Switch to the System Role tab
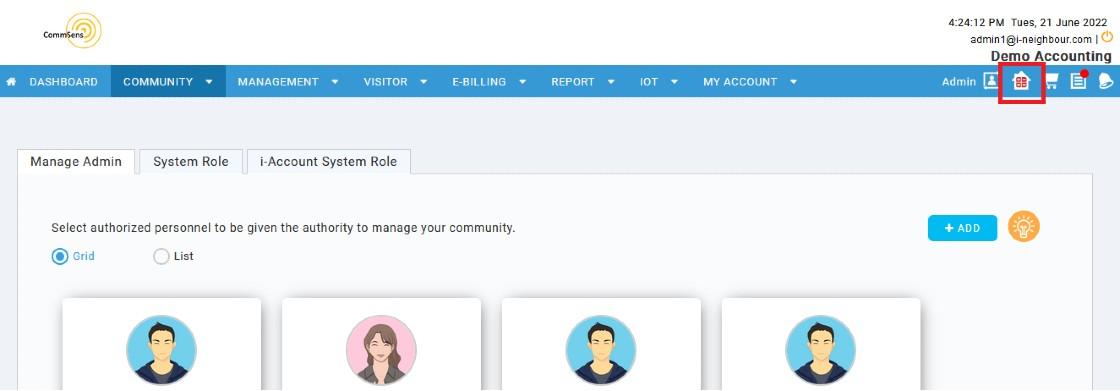 (x=191, y=162)
